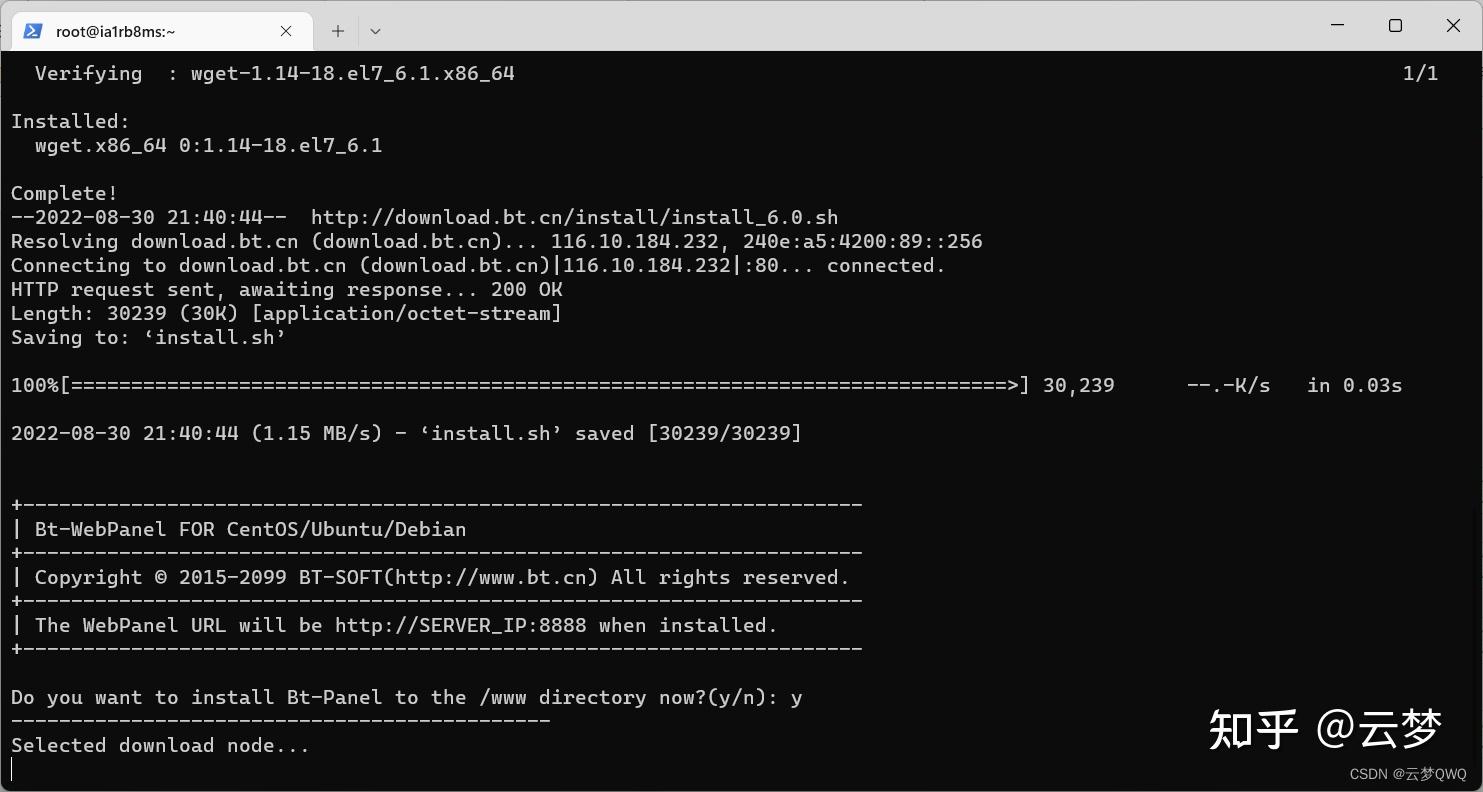Click the Zhihu watermark text
The height and width of the screenshot is (792, 1483).
(1325, 729)
